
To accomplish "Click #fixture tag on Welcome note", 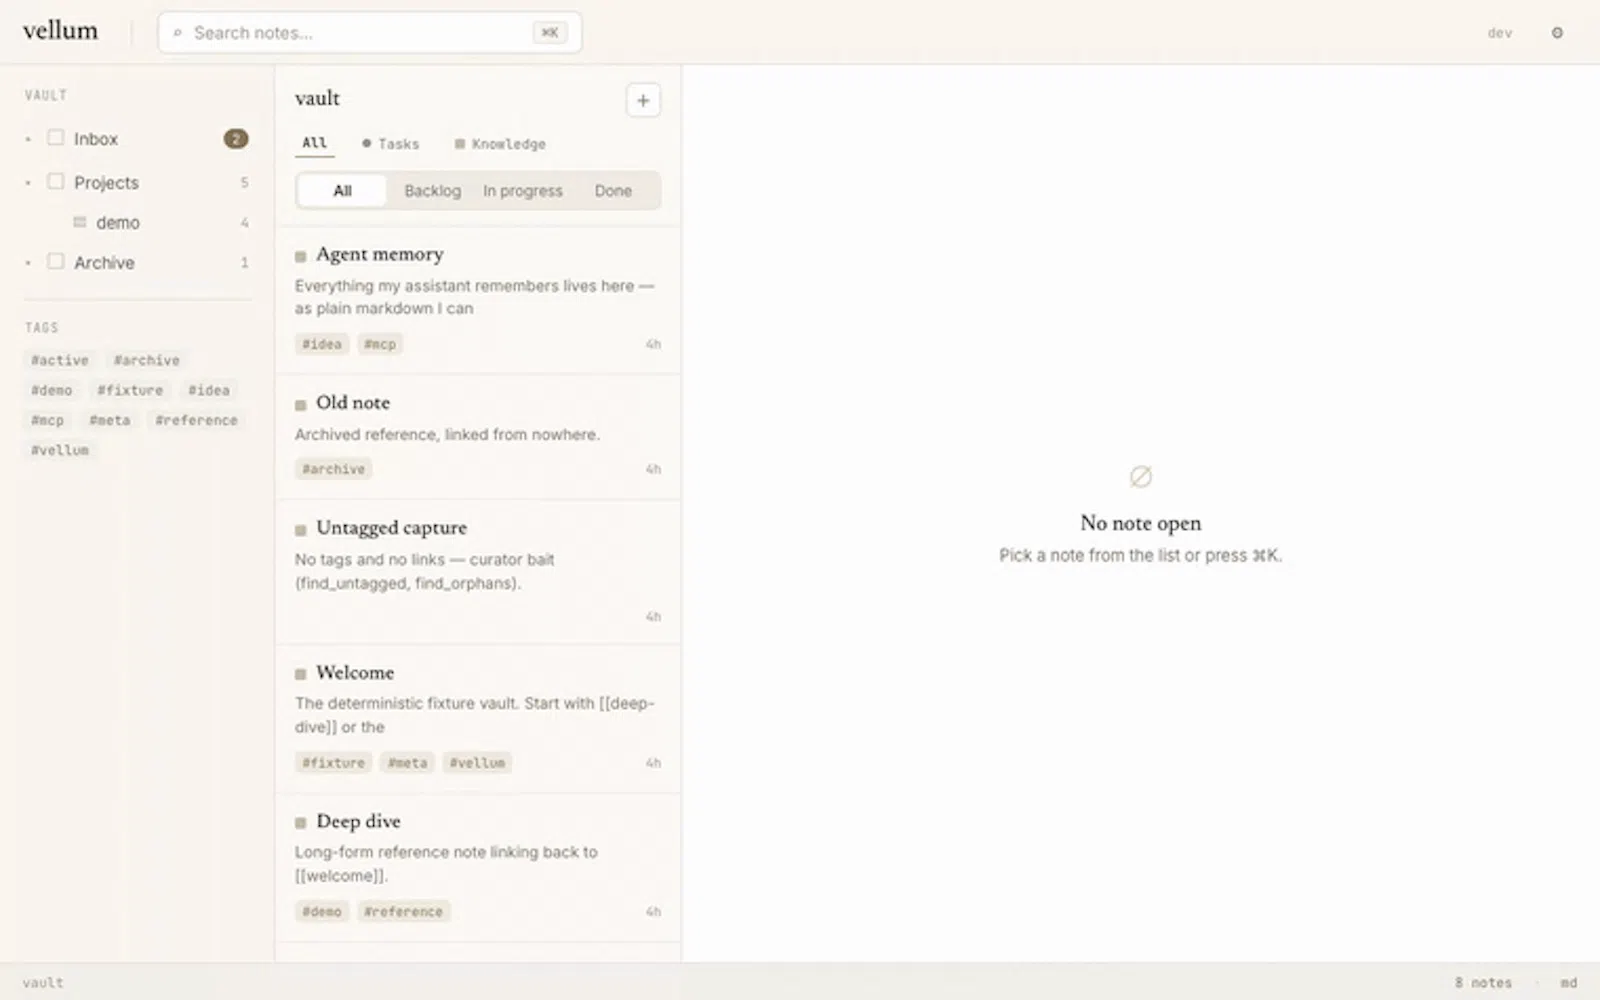I will pyautogui.click(x=334, y=763).
